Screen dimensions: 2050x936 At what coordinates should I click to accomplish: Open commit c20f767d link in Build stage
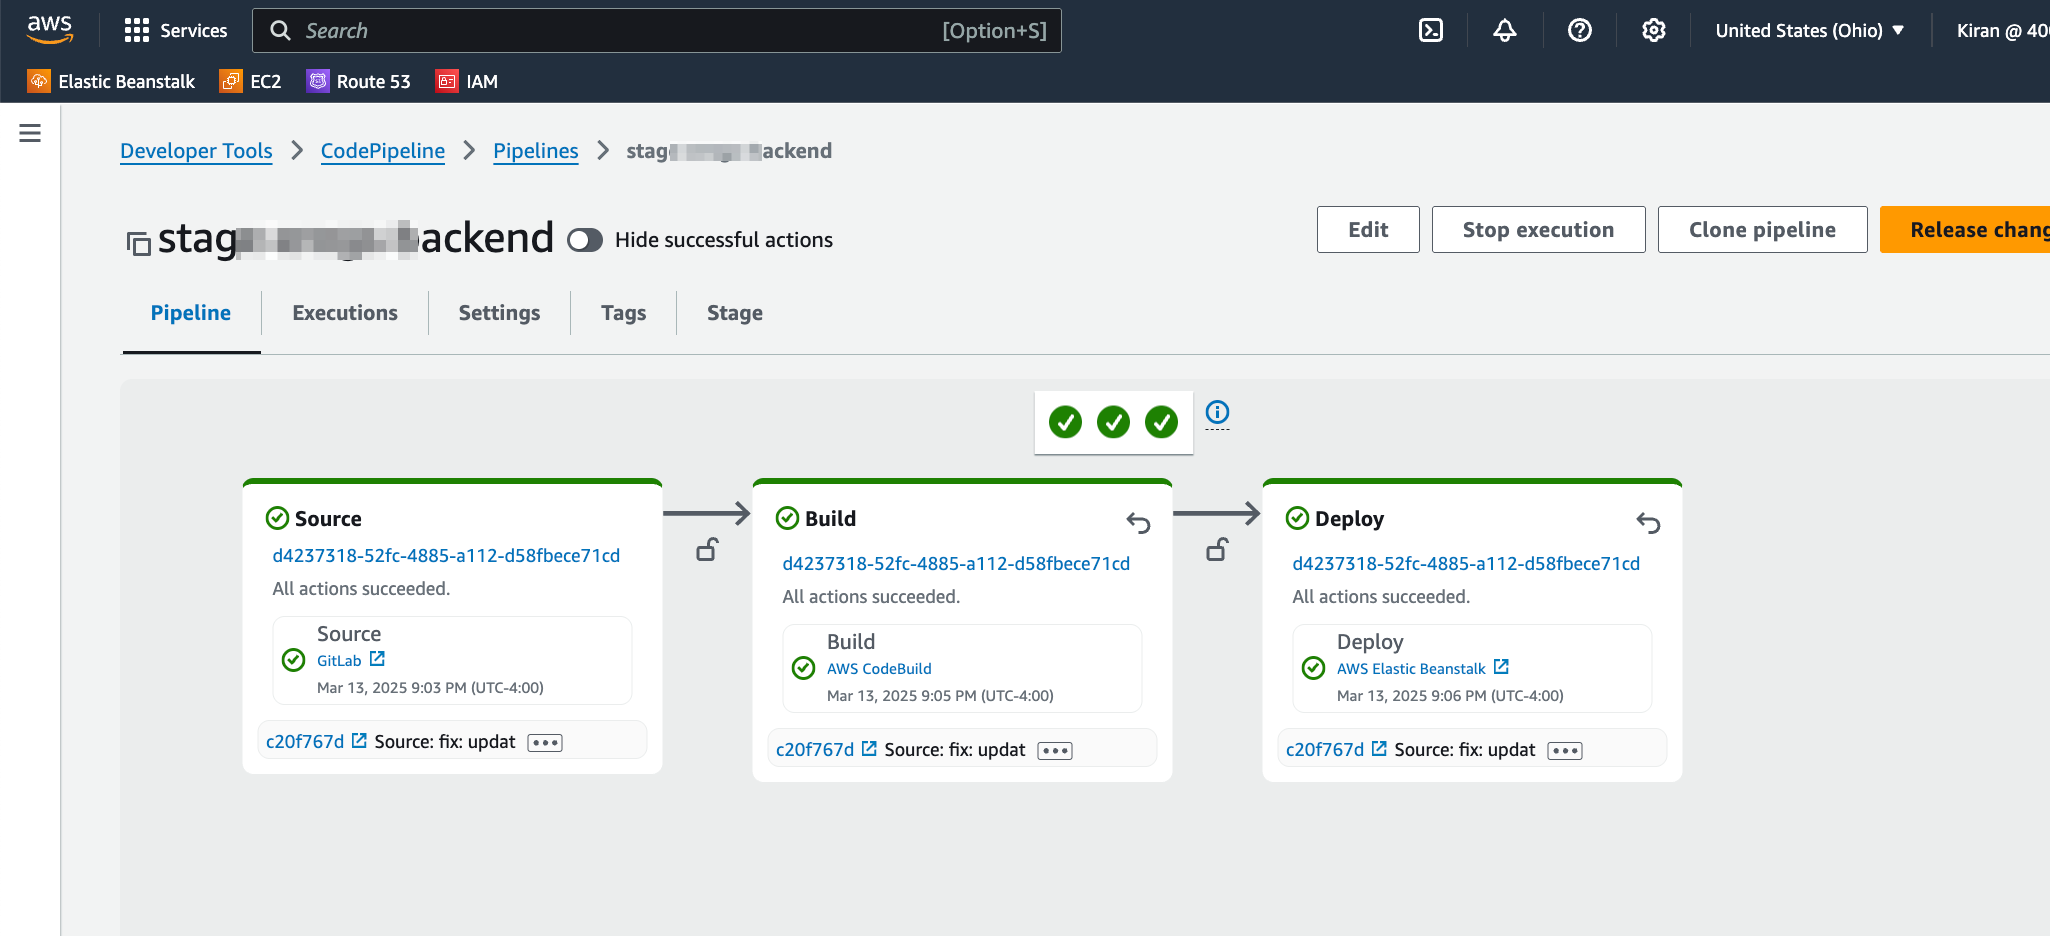815,749
